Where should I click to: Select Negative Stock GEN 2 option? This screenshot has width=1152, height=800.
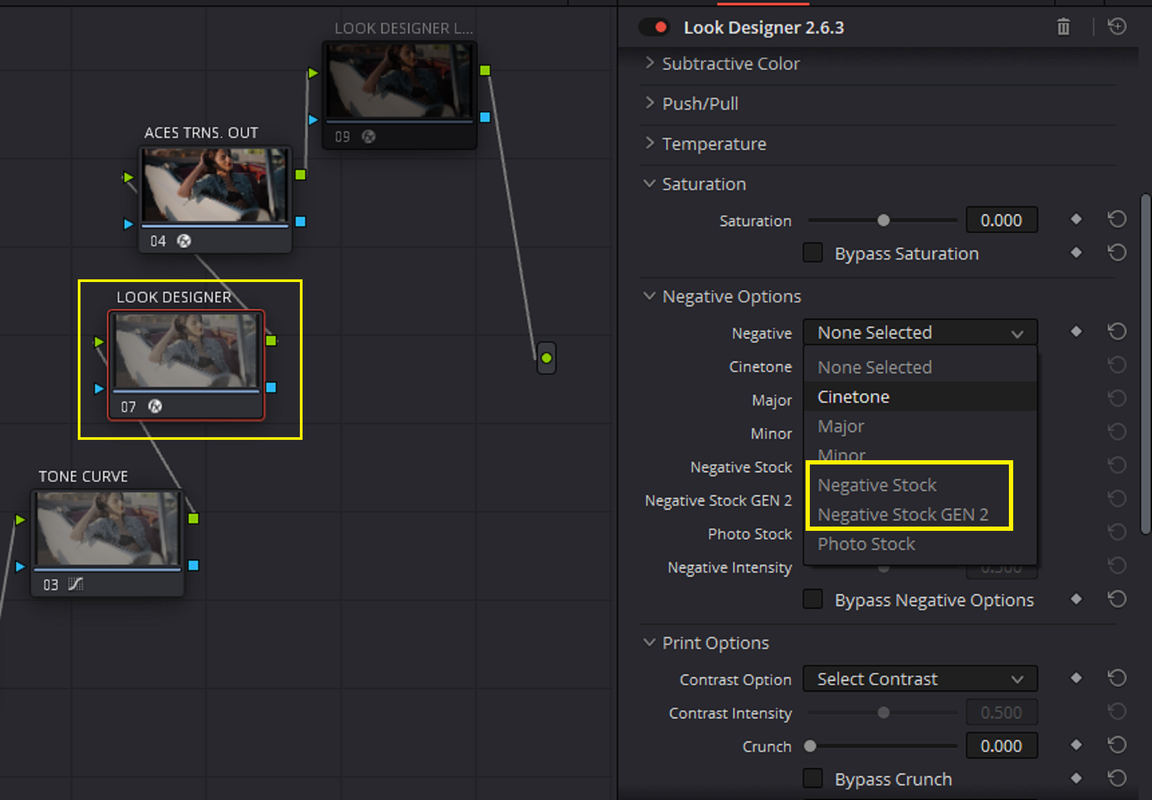(920, 514)
